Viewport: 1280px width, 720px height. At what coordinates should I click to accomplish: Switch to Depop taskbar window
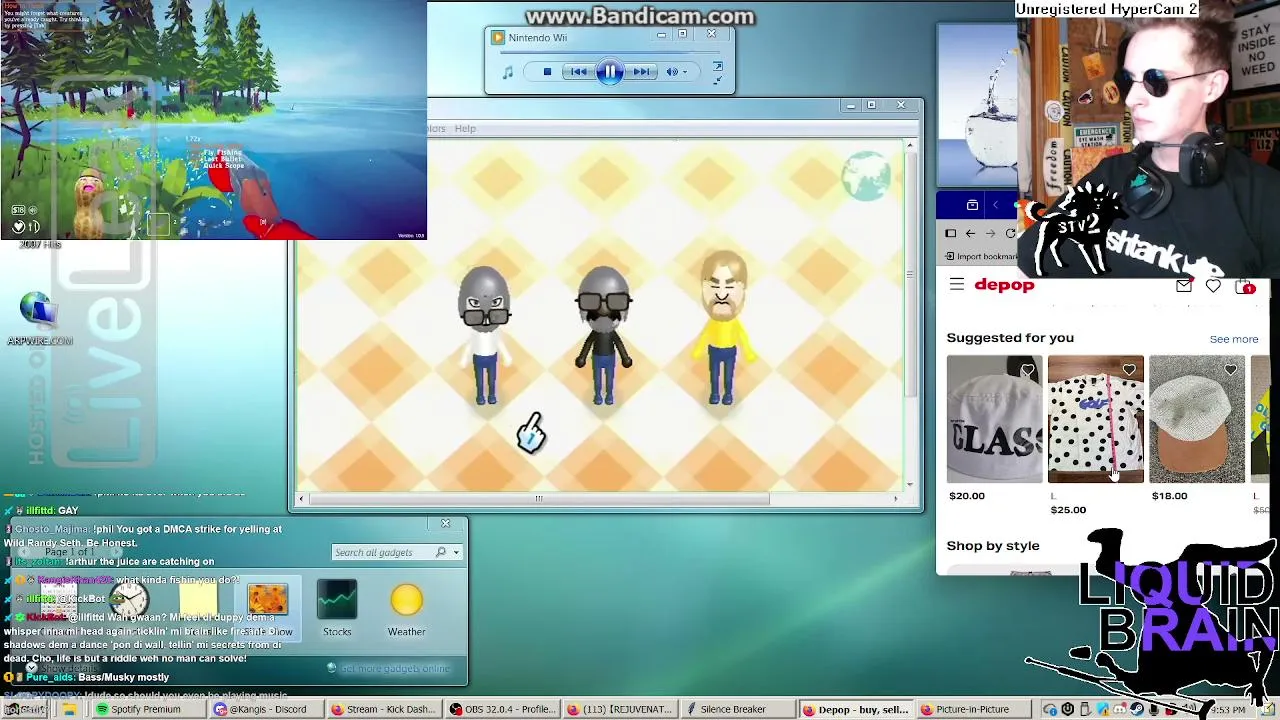[x=856, y=709]
